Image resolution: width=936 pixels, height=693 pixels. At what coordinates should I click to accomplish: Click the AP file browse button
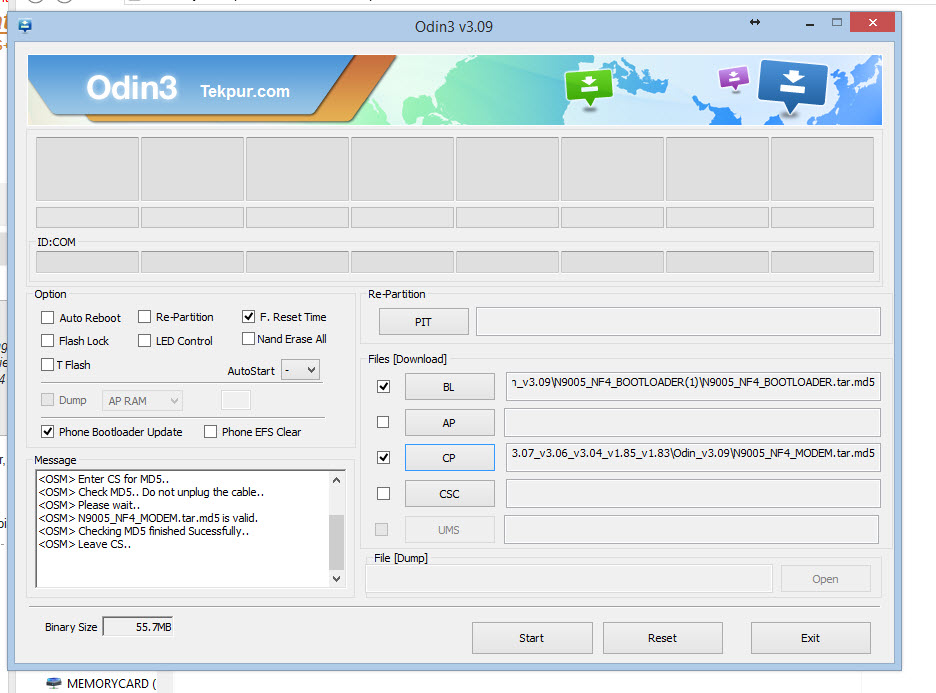click(449, 423)
